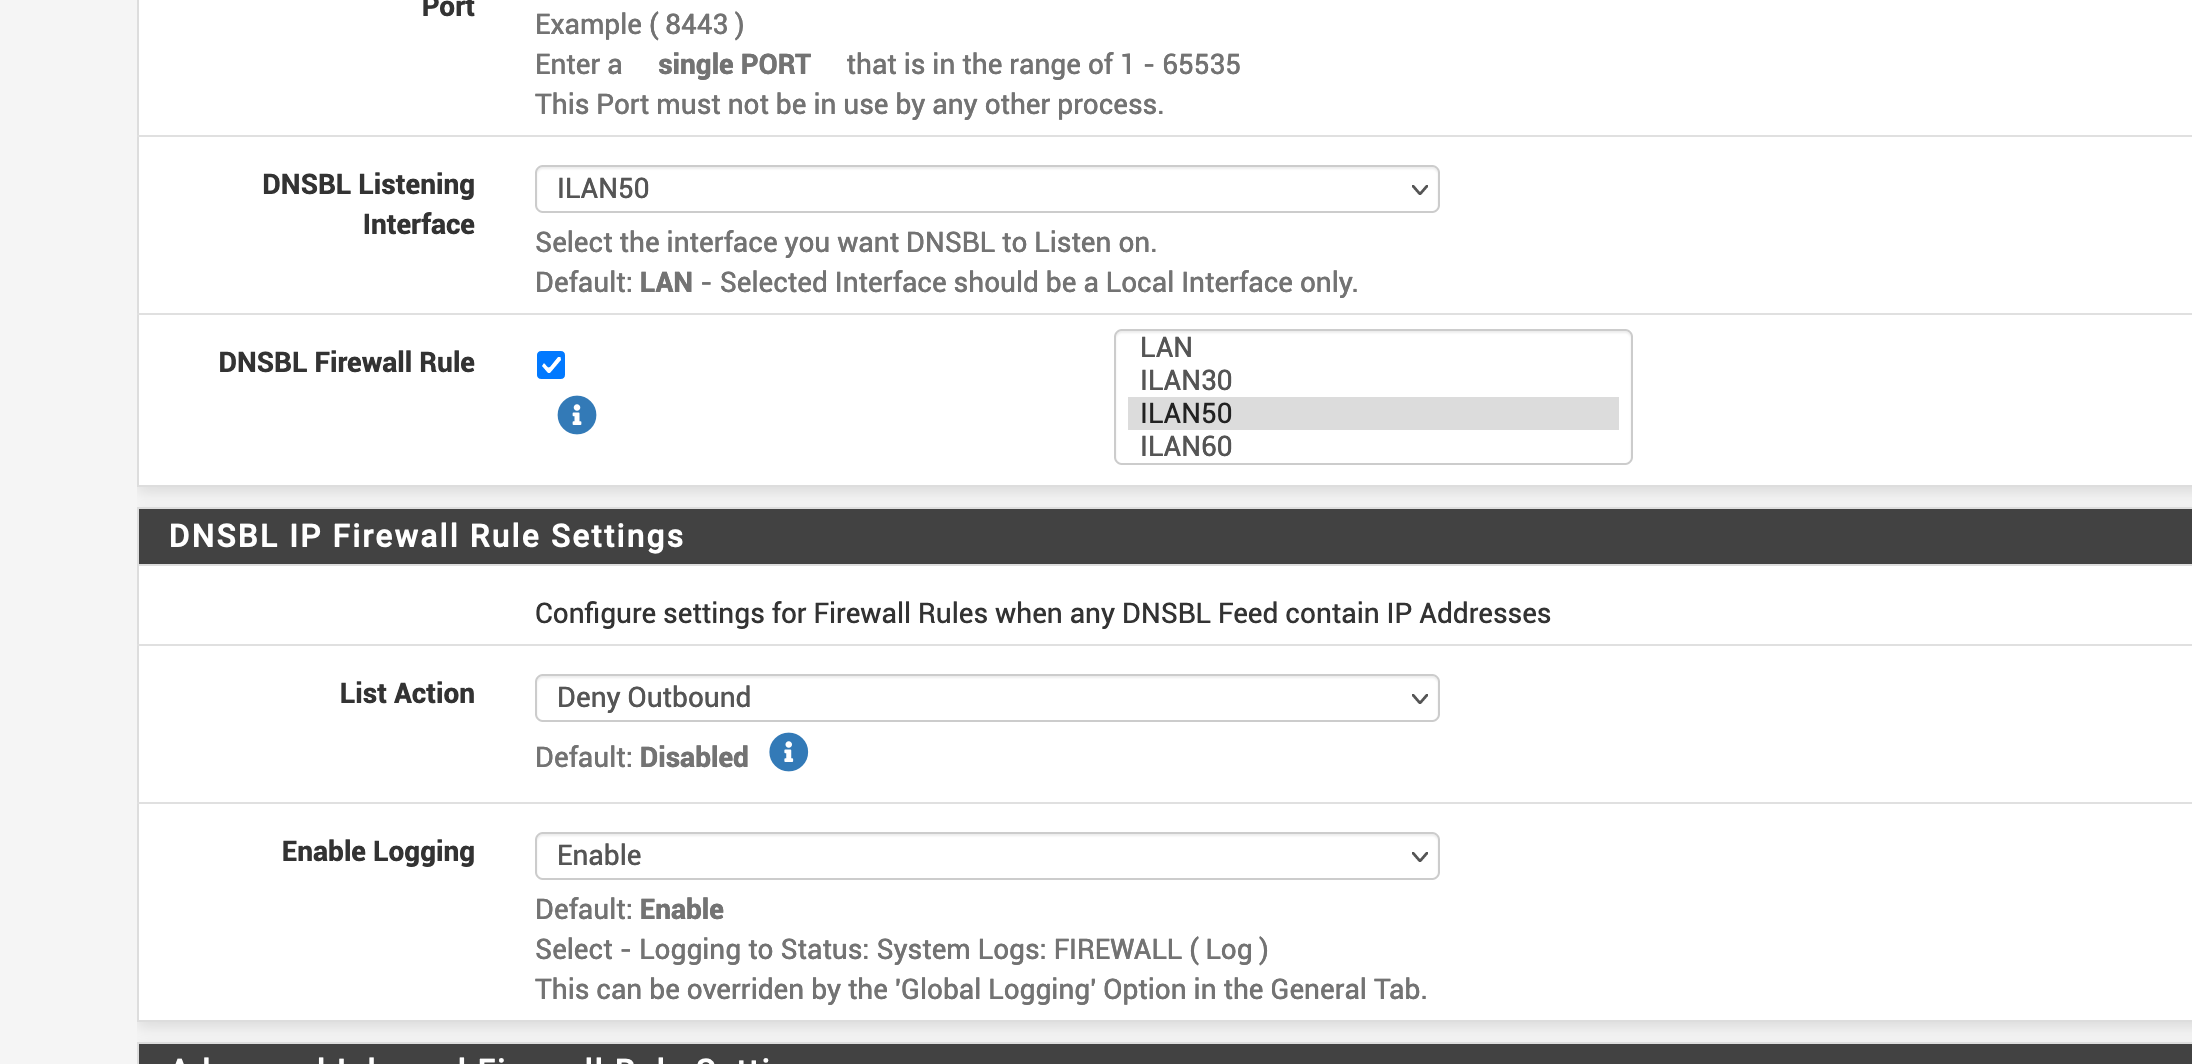Image resolution: width=2192 pixels, height=1064 pixels.
Task: Open the DNSBL Listening Interface dropdown
Action: click(x=986, y=189)
